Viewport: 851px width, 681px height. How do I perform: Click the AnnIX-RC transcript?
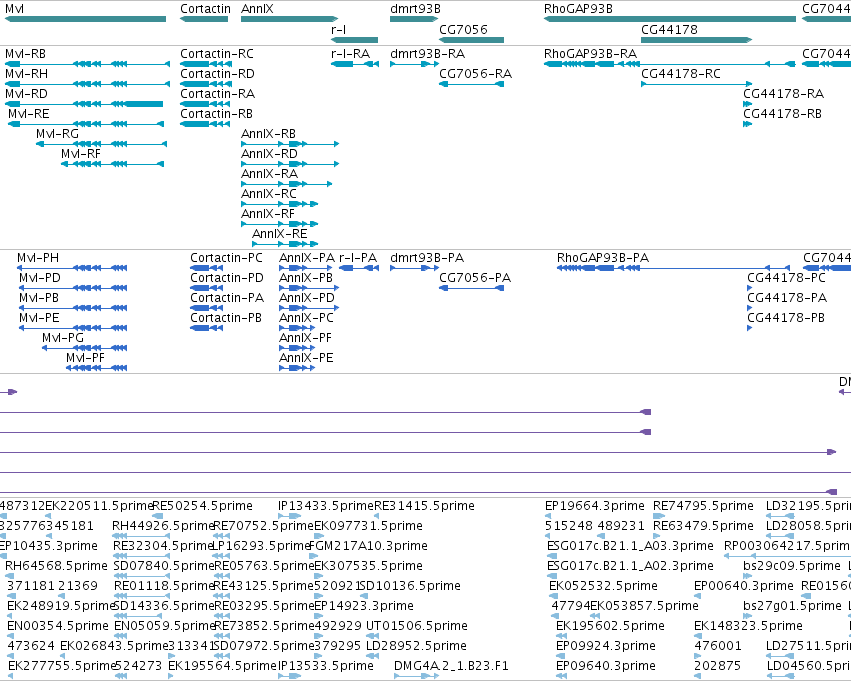pos(280,204)
